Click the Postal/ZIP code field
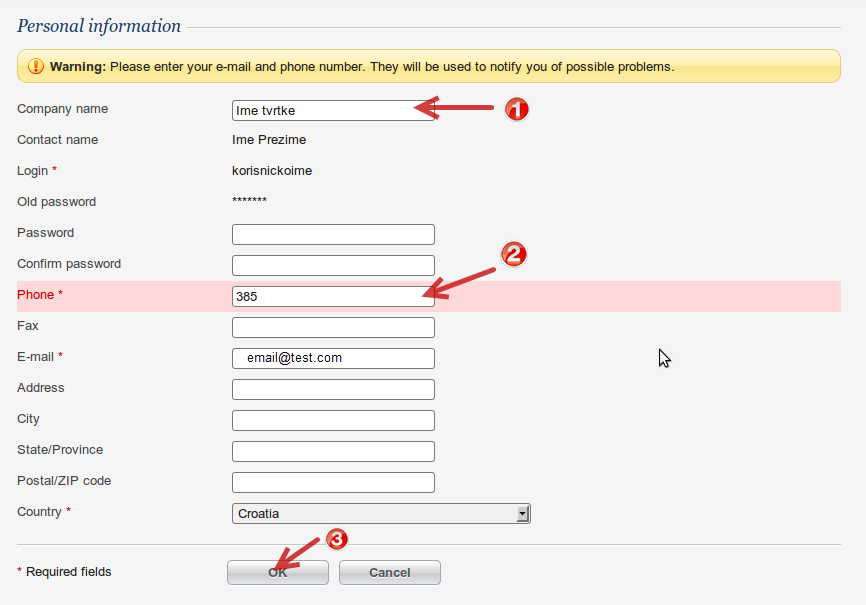Screen dimensions: 866x605 pos(333,482)
